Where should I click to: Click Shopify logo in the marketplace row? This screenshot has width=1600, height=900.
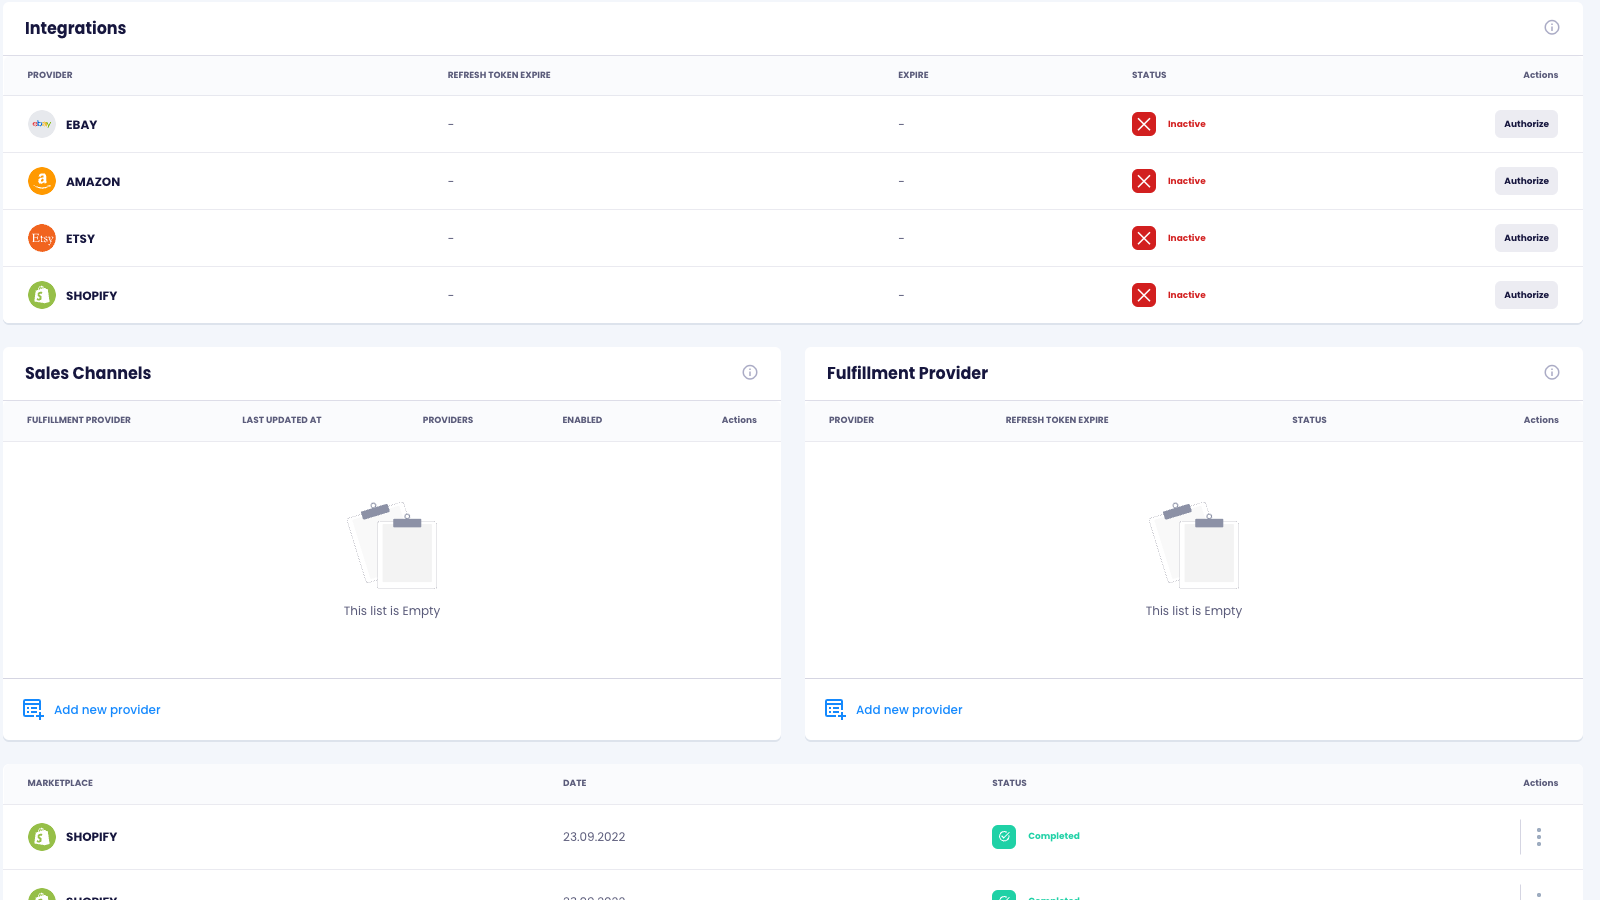tap(42, 836)
